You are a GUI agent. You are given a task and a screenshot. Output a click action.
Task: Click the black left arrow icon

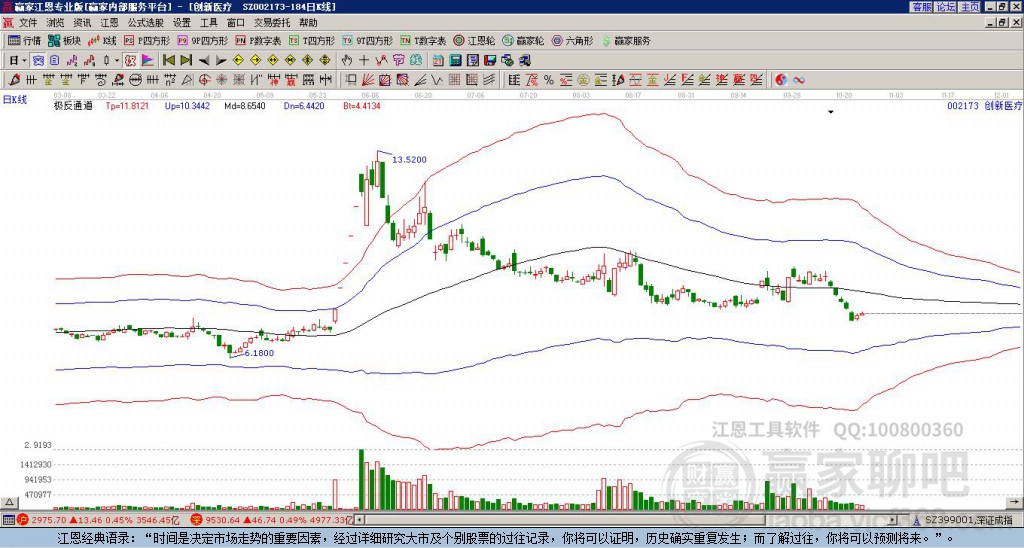[x=204, y=61]
